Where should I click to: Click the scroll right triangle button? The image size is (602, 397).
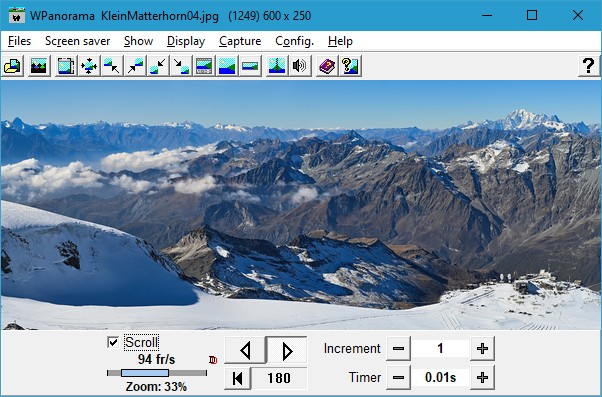click(x=287, y=350)
